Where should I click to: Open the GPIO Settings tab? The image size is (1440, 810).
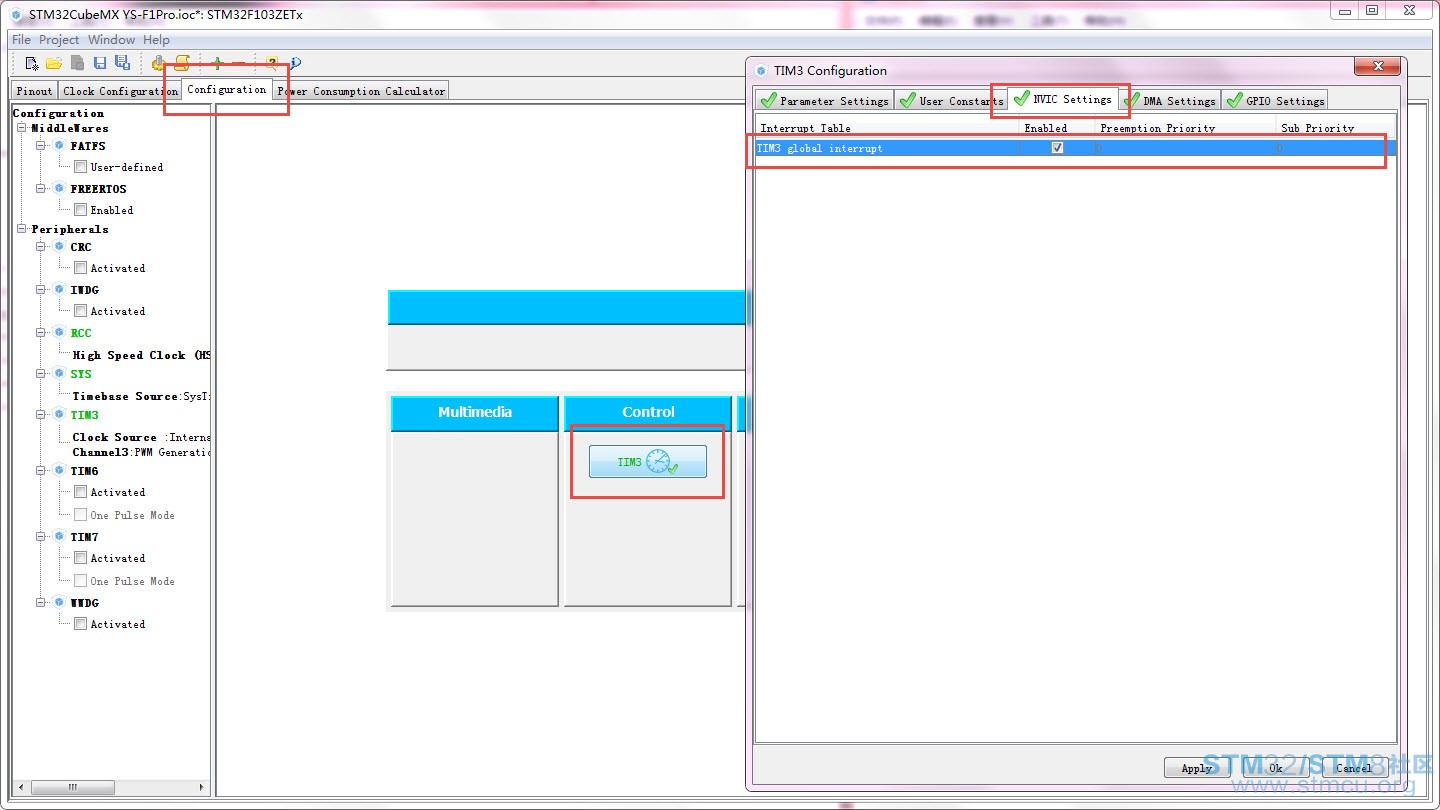click(x=1274, y=101)
